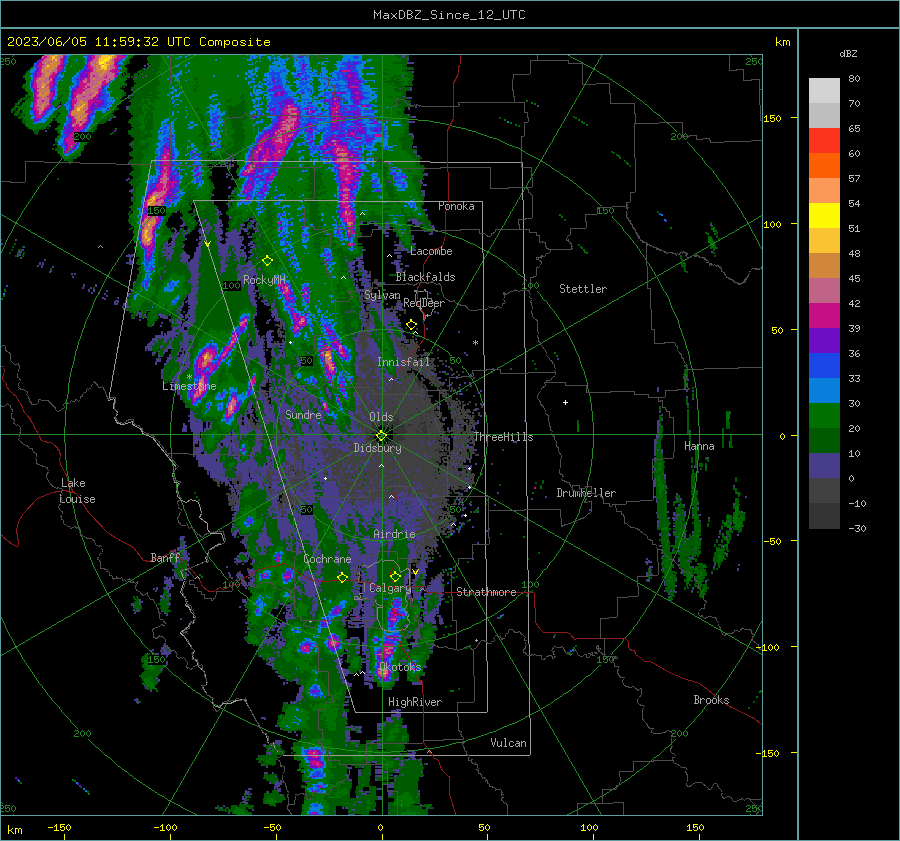Select the radar center diamond at Olds

pos(381,435)
